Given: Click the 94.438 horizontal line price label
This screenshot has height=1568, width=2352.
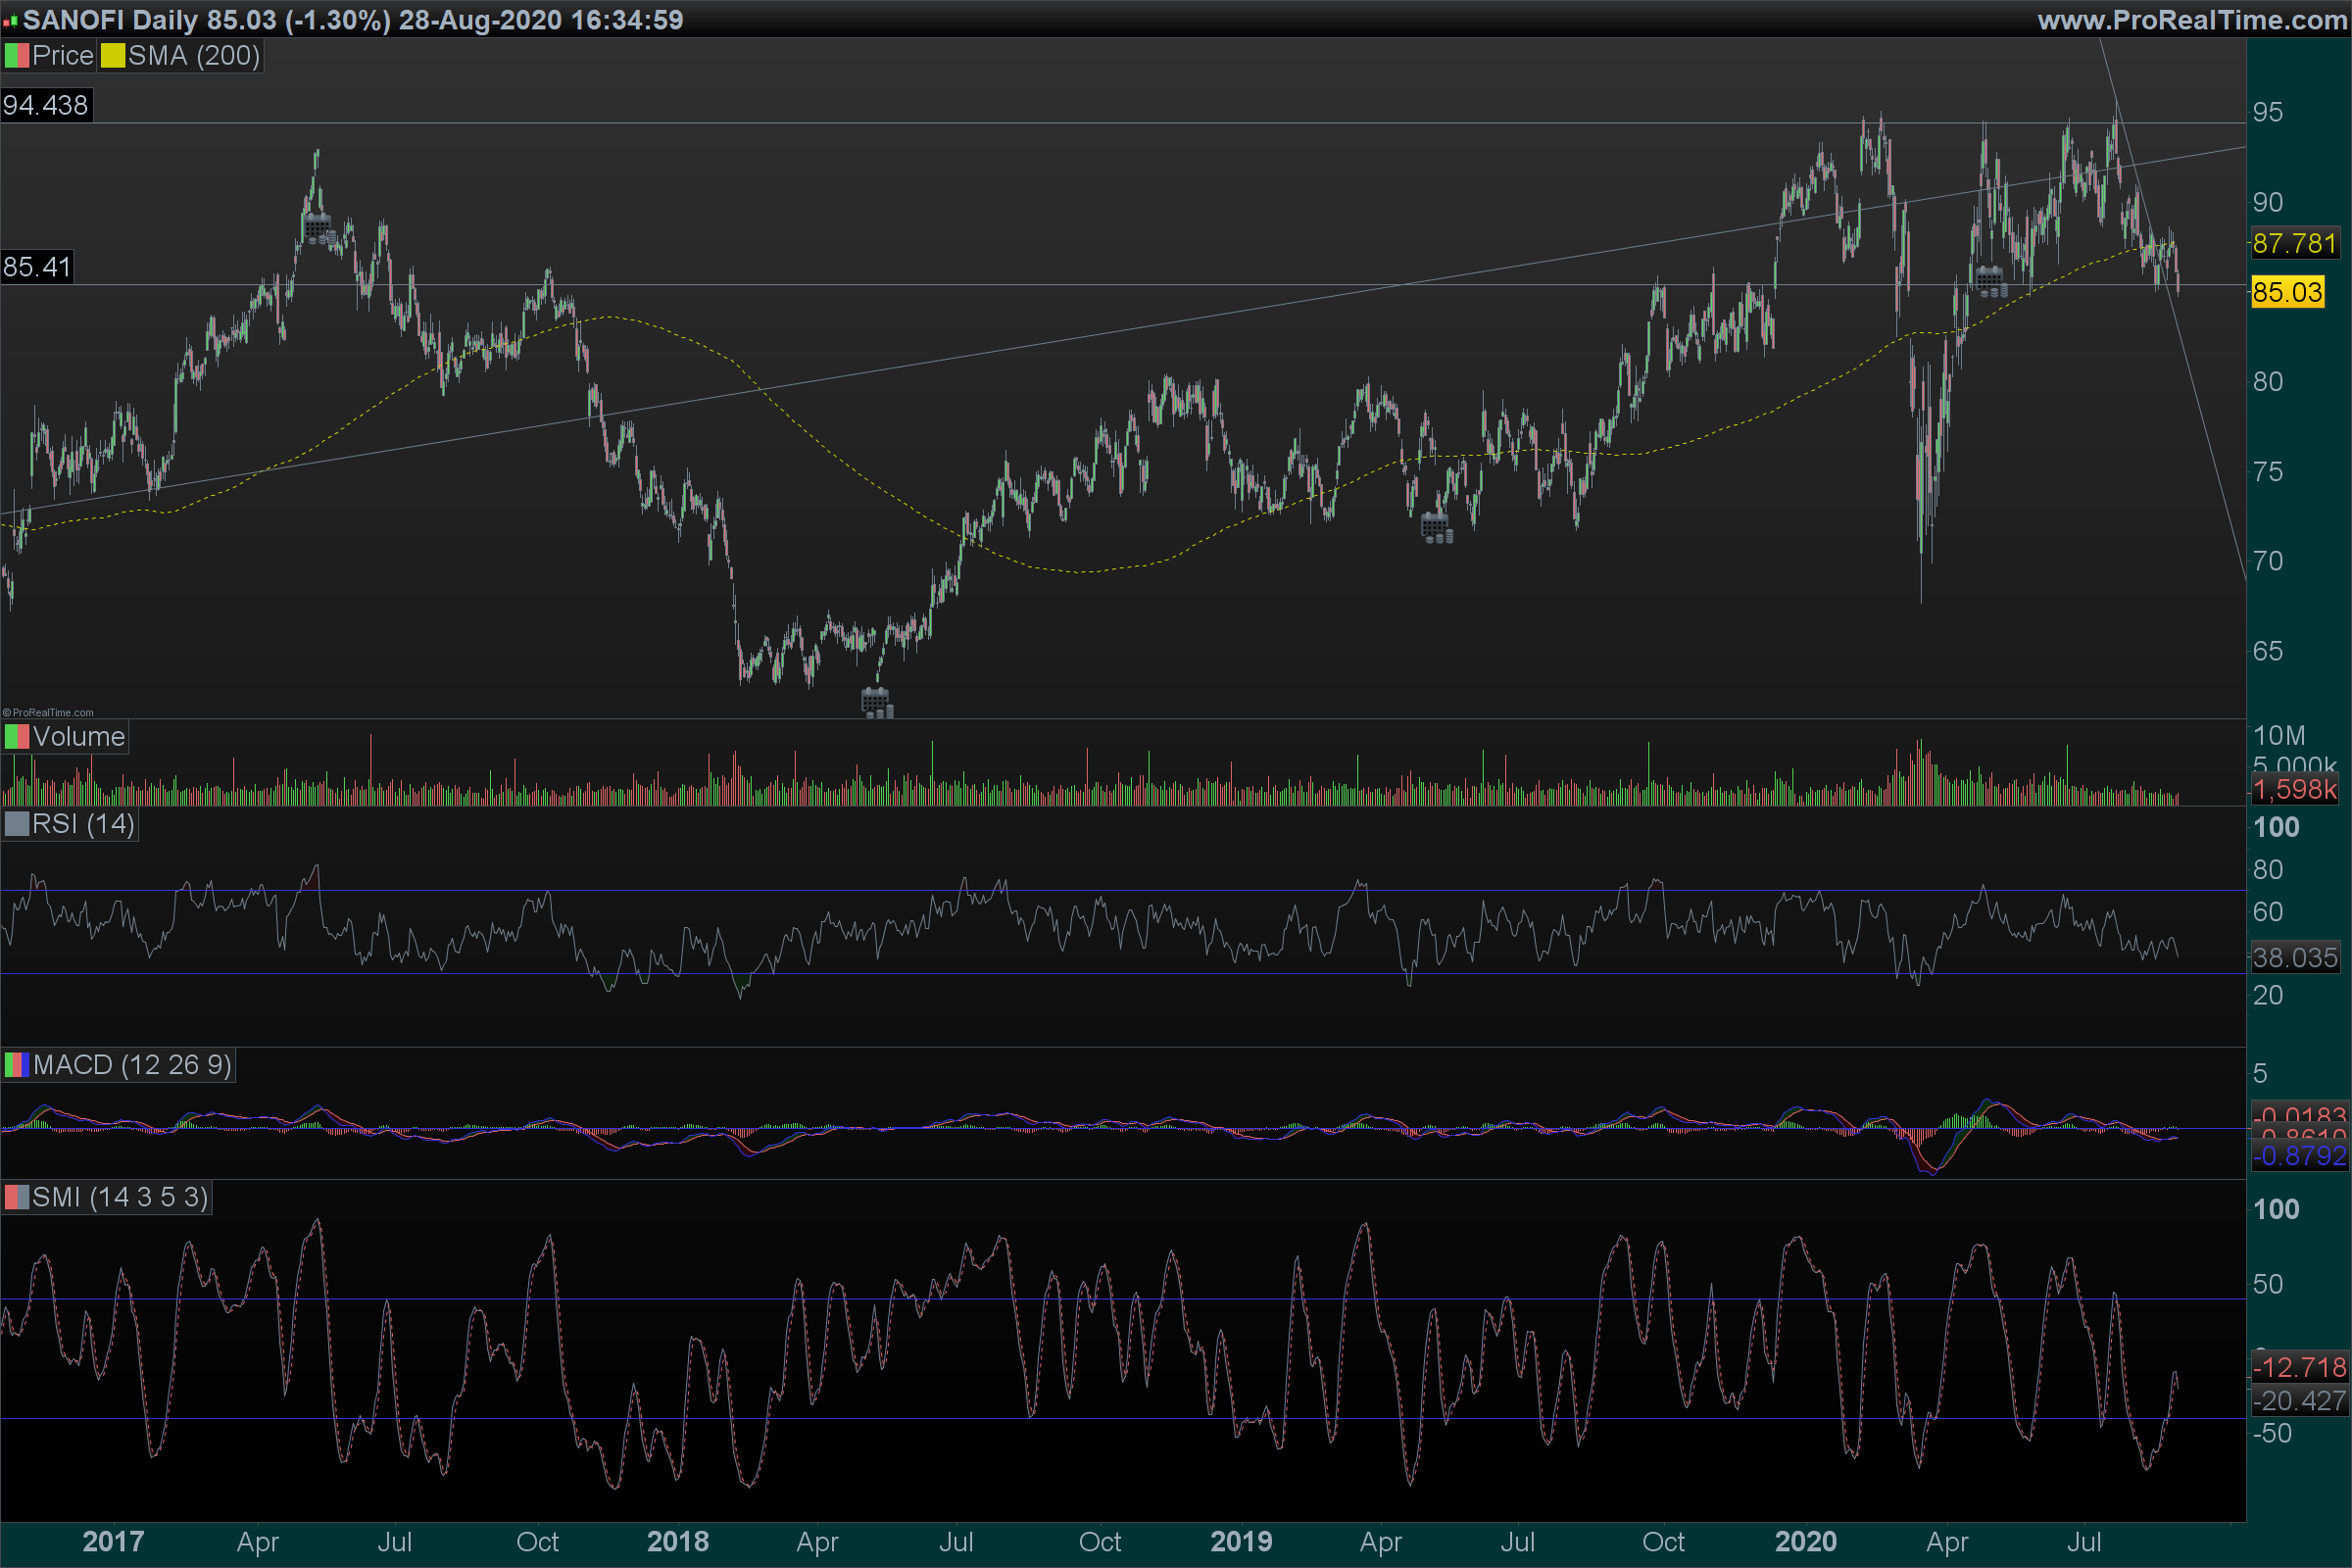Looking at the screenshot, I should (46, 105).
